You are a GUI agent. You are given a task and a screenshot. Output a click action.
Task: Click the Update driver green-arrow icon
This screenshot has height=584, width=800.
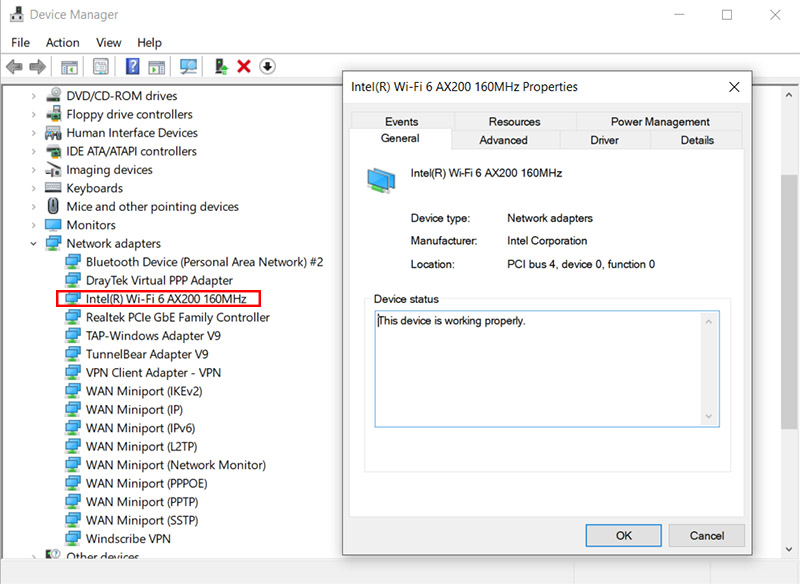point(221,66)
